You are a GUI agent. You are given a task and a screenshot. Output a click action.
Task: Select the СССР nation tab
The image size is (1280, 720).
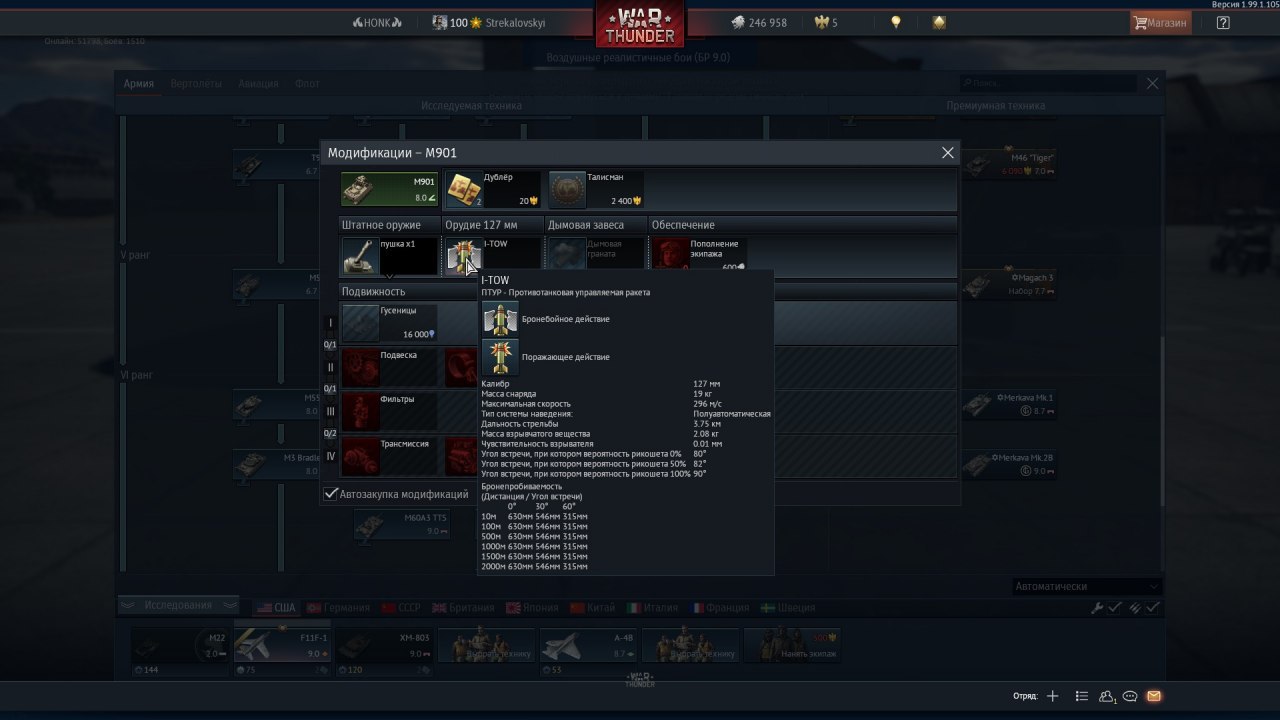401,608
